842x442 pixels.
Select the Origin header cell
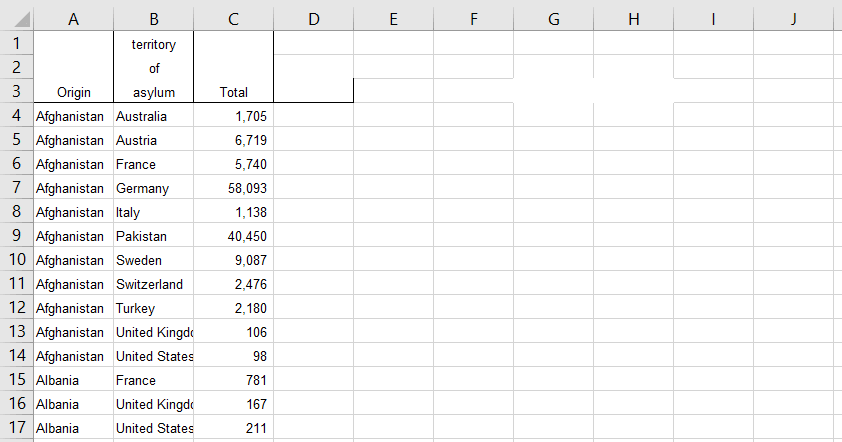click(73, 92)
